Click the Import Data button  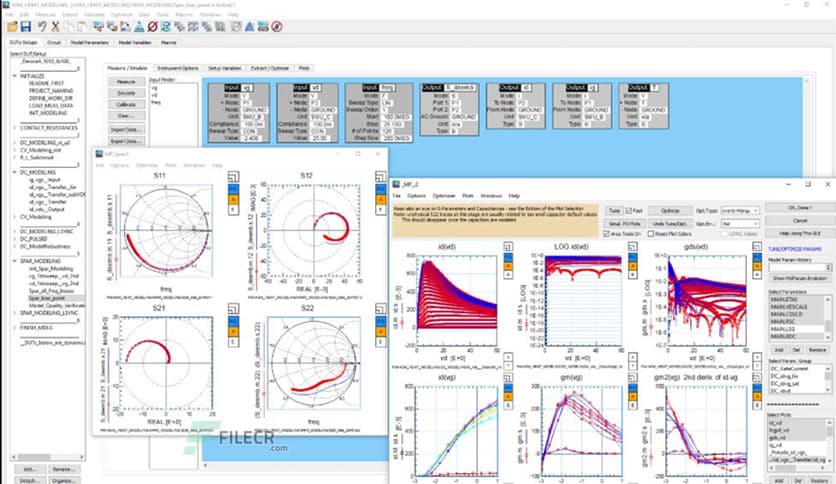(126, 130)
